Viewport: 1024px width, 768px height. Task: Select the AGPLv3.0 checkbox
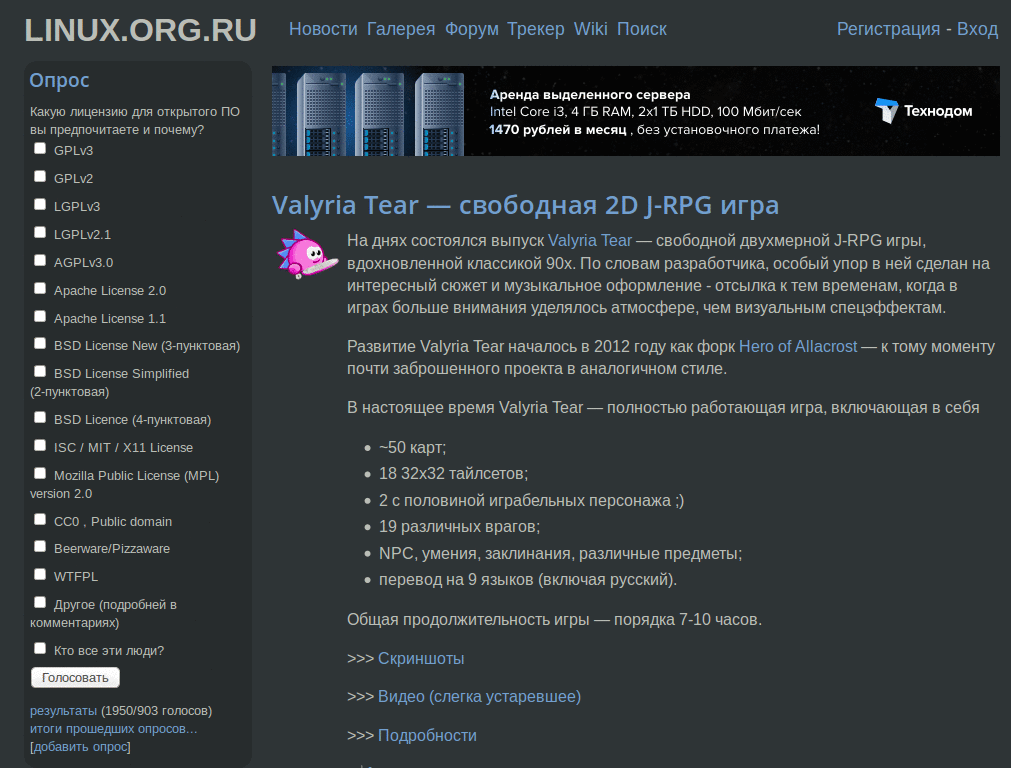click(x=40, y=261)
